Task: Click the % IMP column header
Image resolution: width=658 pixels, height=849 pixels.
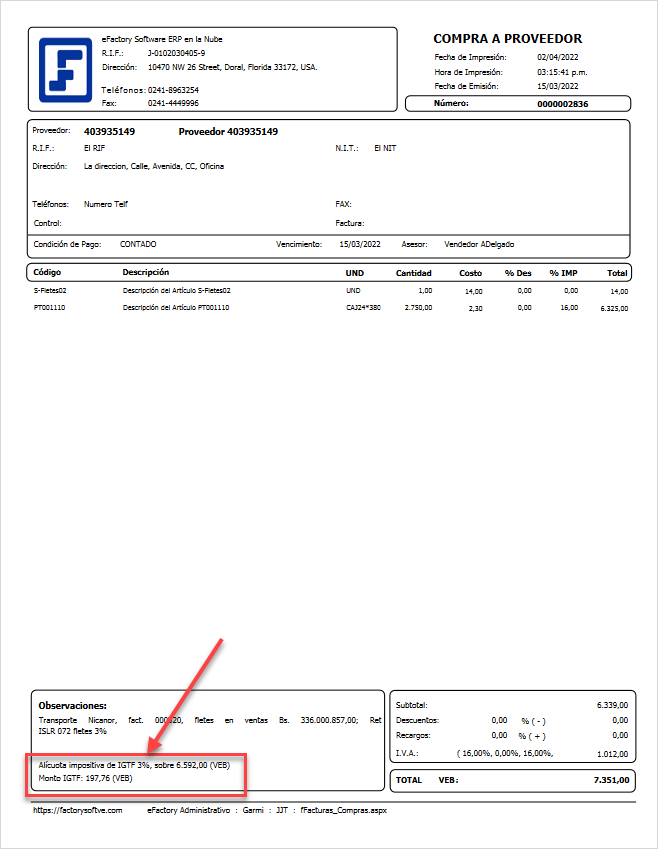Action: (563, 273)
